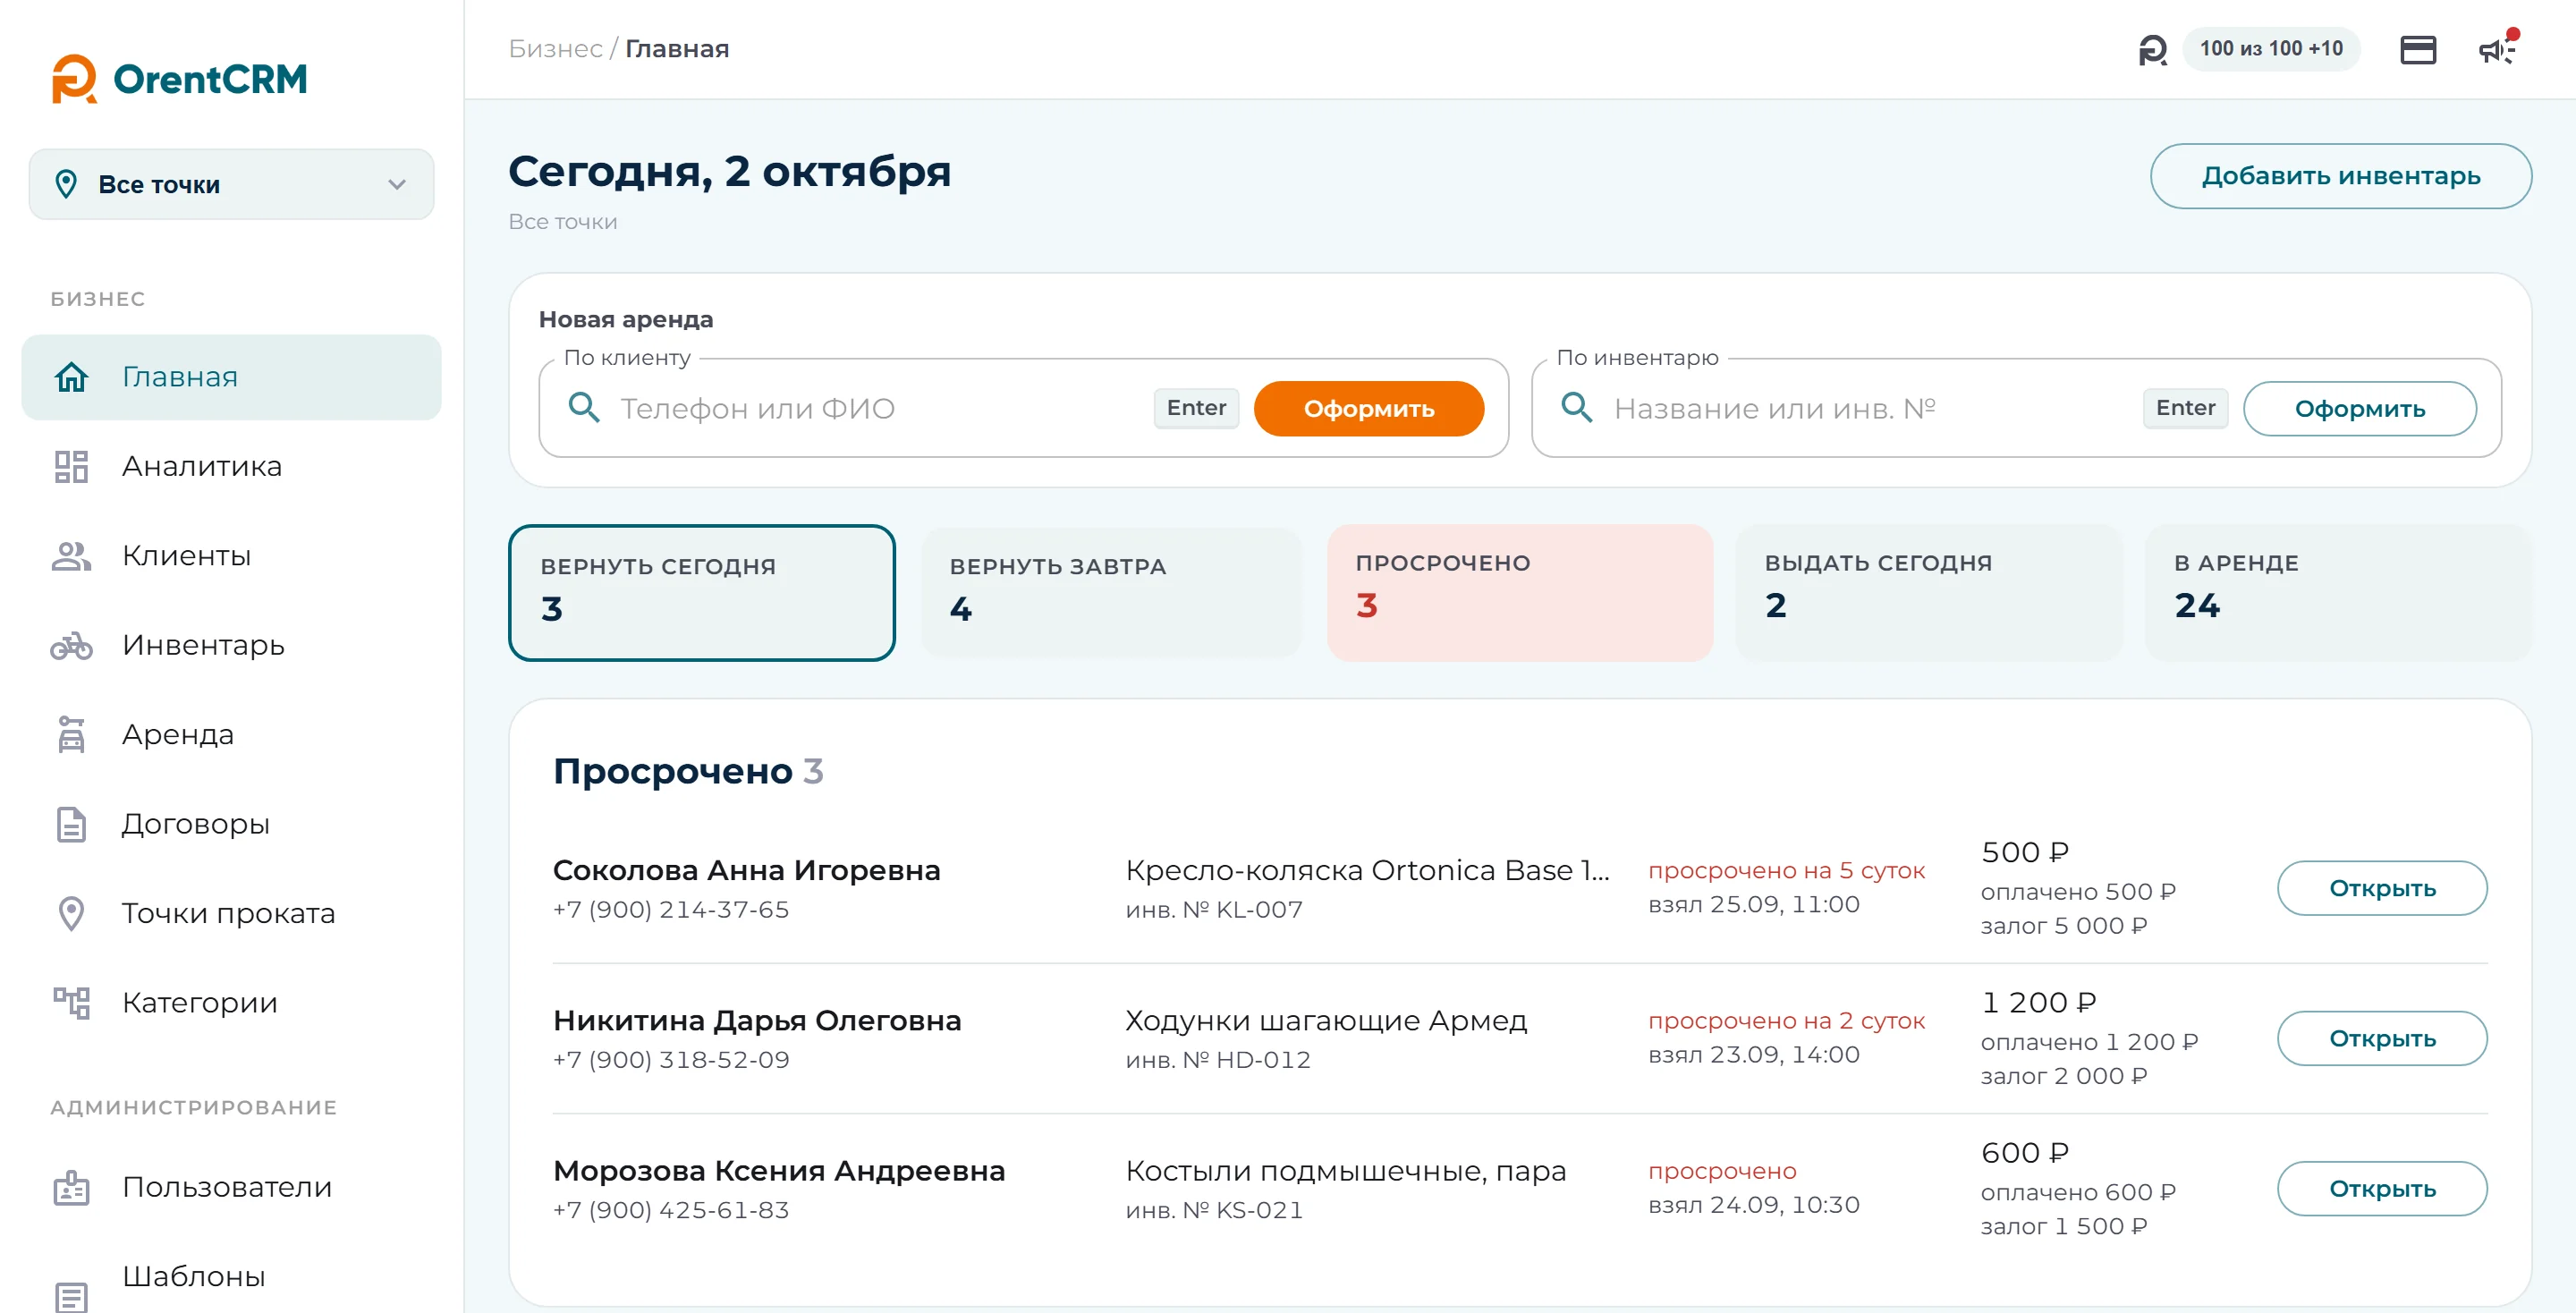The height and width of the screenshot is (1313, 2576).
Task: Click the Инвентарь bicycle icon
Action: click(x=71, y=646)
